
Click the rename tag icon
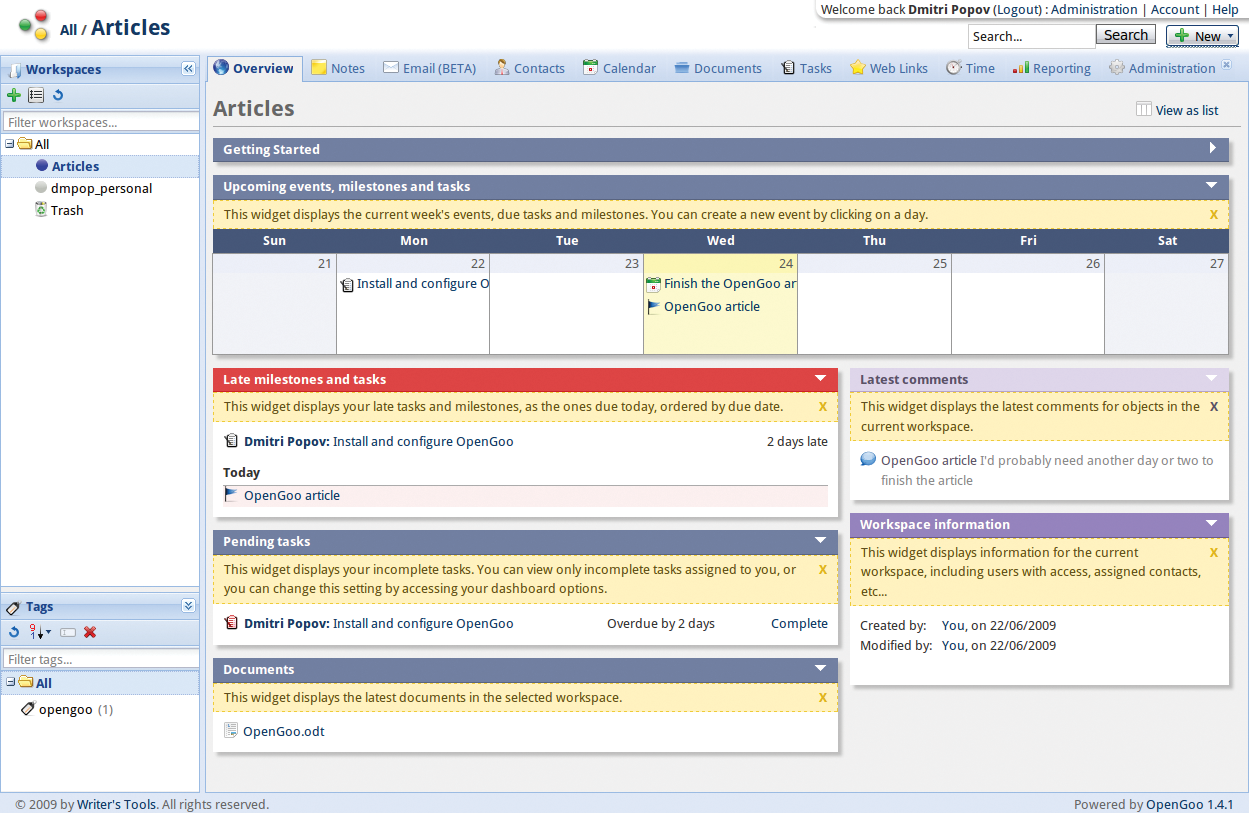point(68,632)
